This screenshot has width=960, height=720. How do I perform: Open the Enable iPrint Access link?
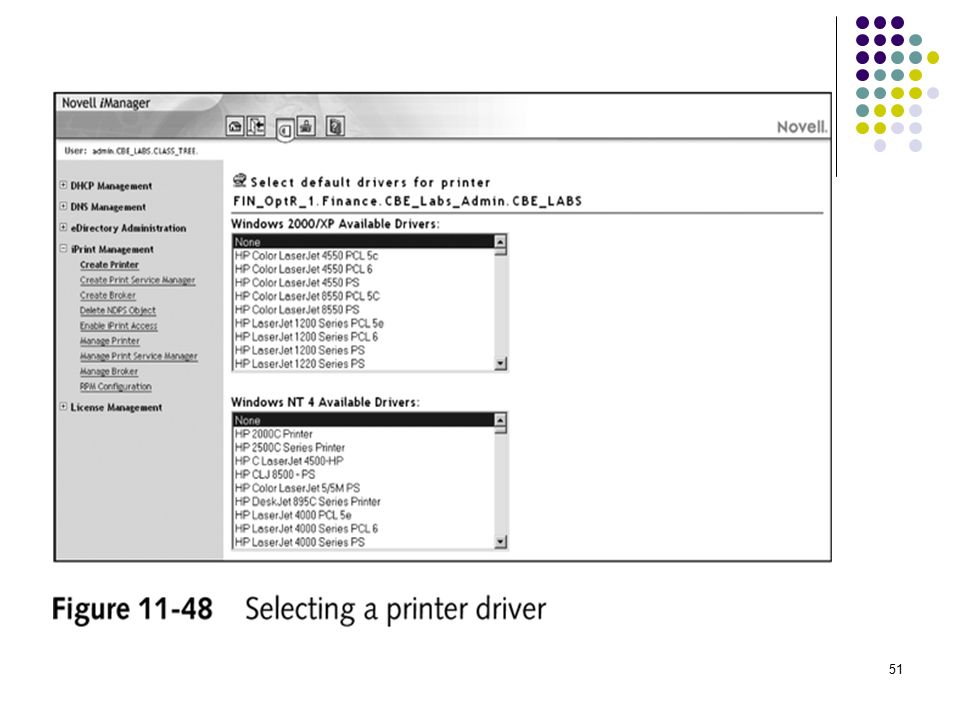(x=118, y=326)
